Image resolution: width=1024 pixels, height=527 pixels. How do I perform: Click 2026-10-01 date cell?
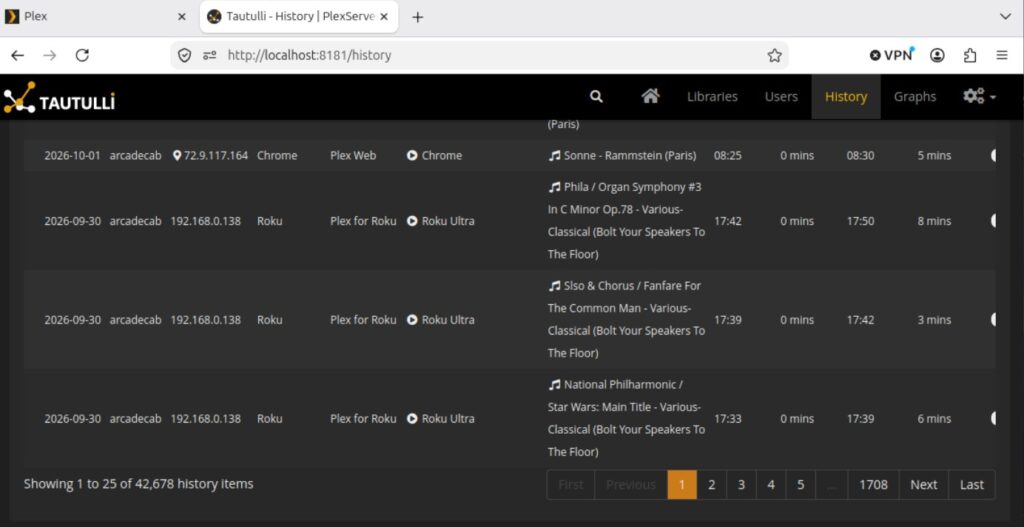click(72, 155)
